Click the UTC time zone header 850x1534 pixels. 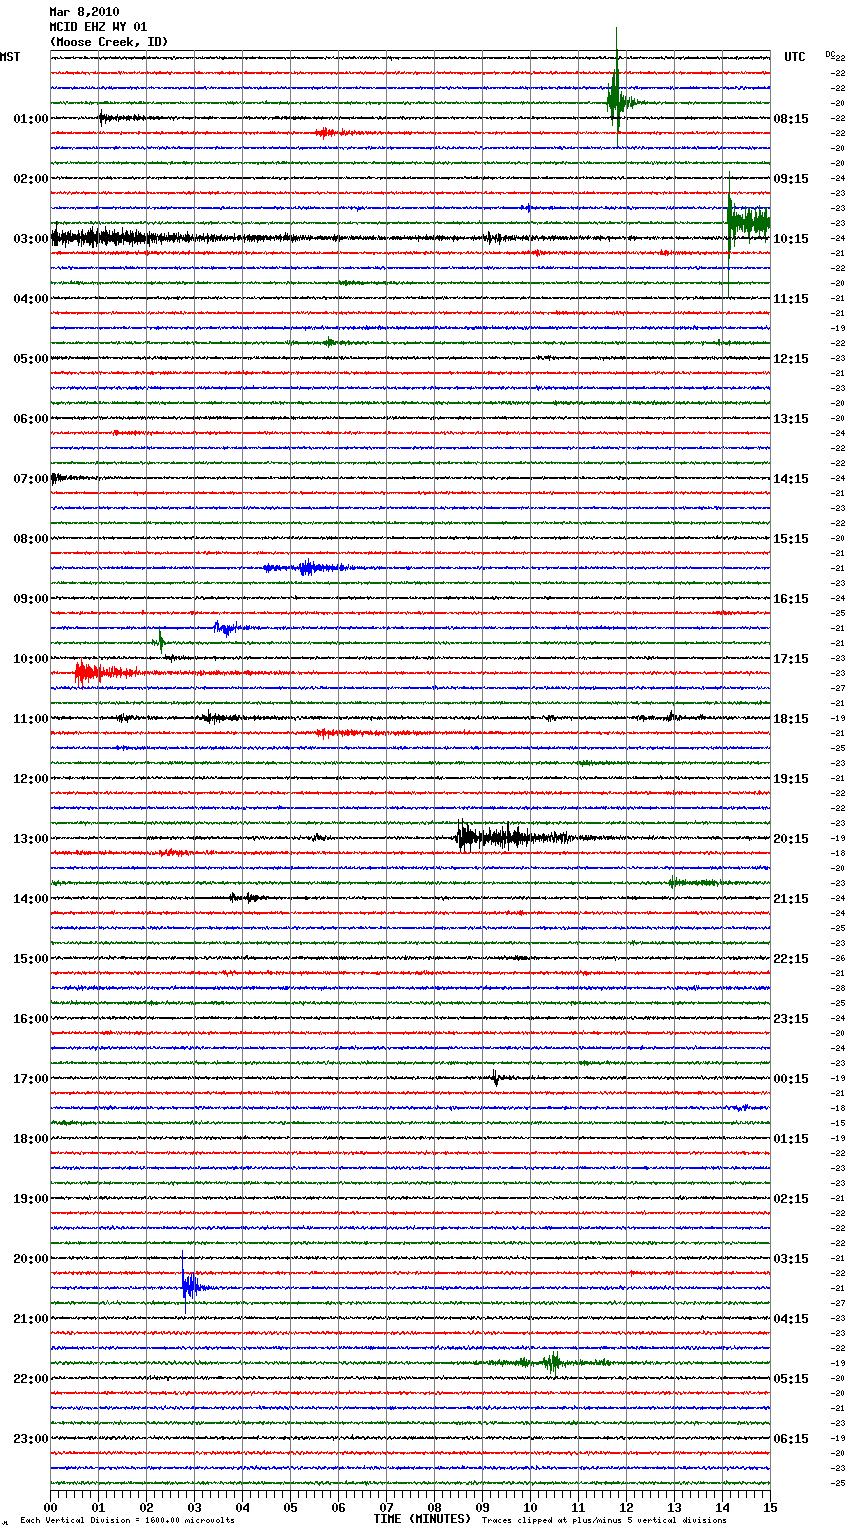coord(795,57)
